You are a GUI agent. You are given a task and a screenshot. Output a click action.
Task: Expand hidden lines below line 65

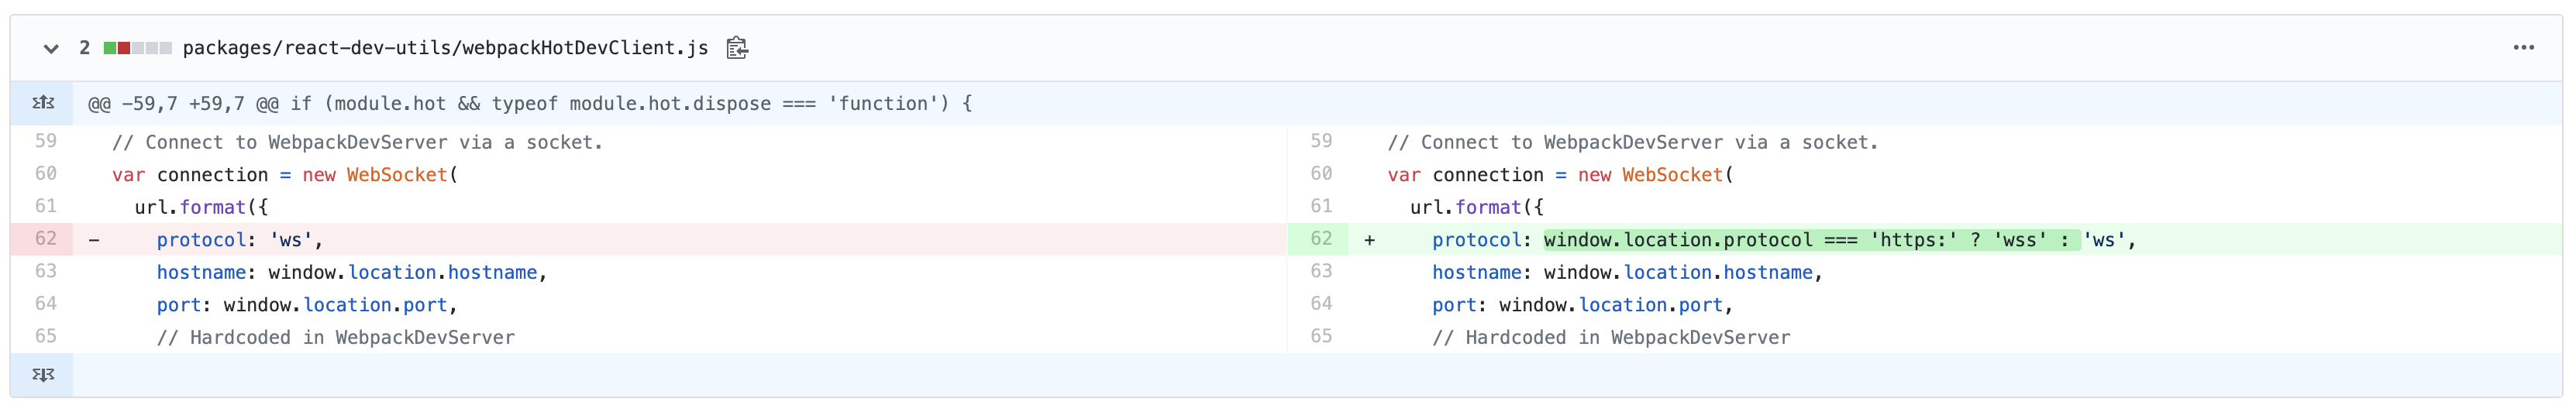[42, 375]
